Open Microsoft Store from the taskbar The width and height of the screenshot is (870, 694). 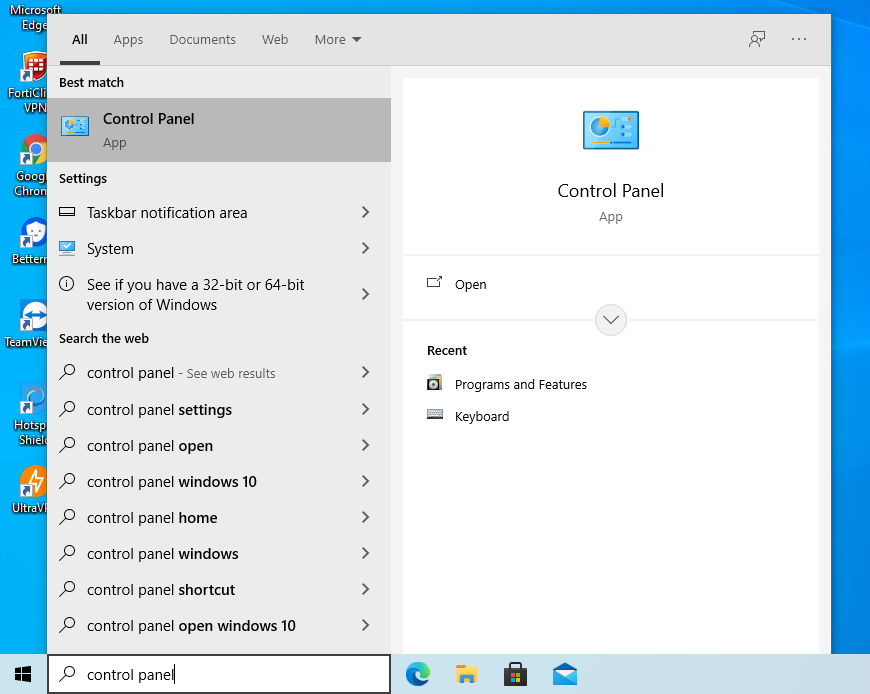(515, 674)
